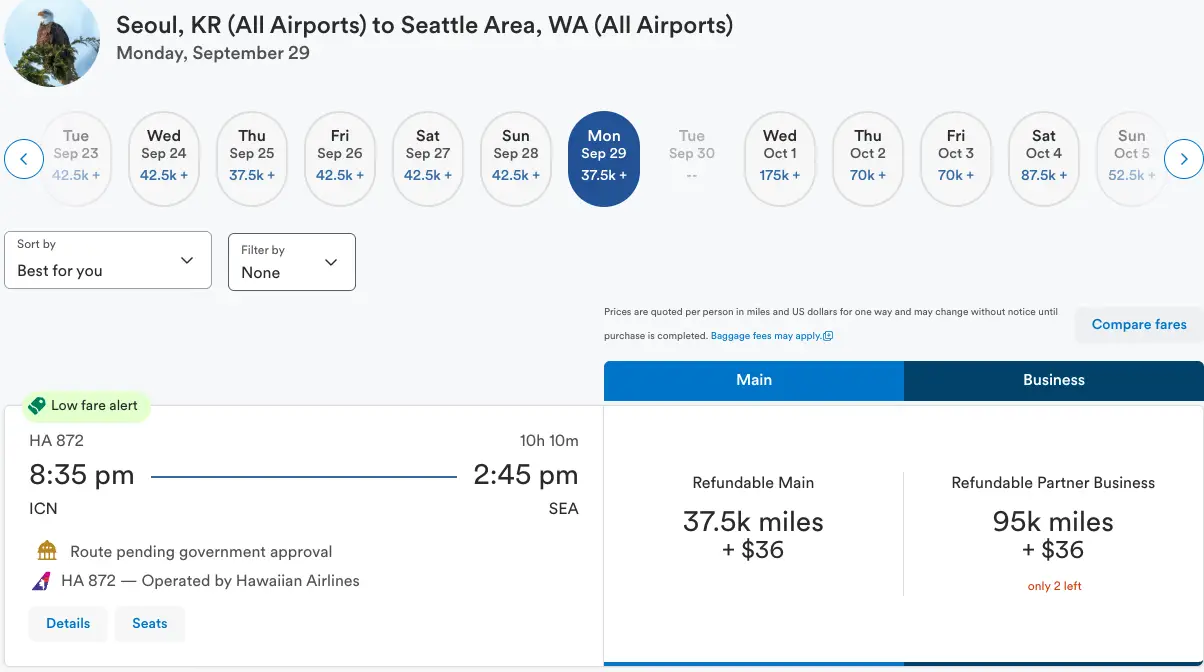Image resolution: width=1204 pixels, height=672 pixels.
Task: Open the Baggage fees may apply link
Action: tap(771, 336)
